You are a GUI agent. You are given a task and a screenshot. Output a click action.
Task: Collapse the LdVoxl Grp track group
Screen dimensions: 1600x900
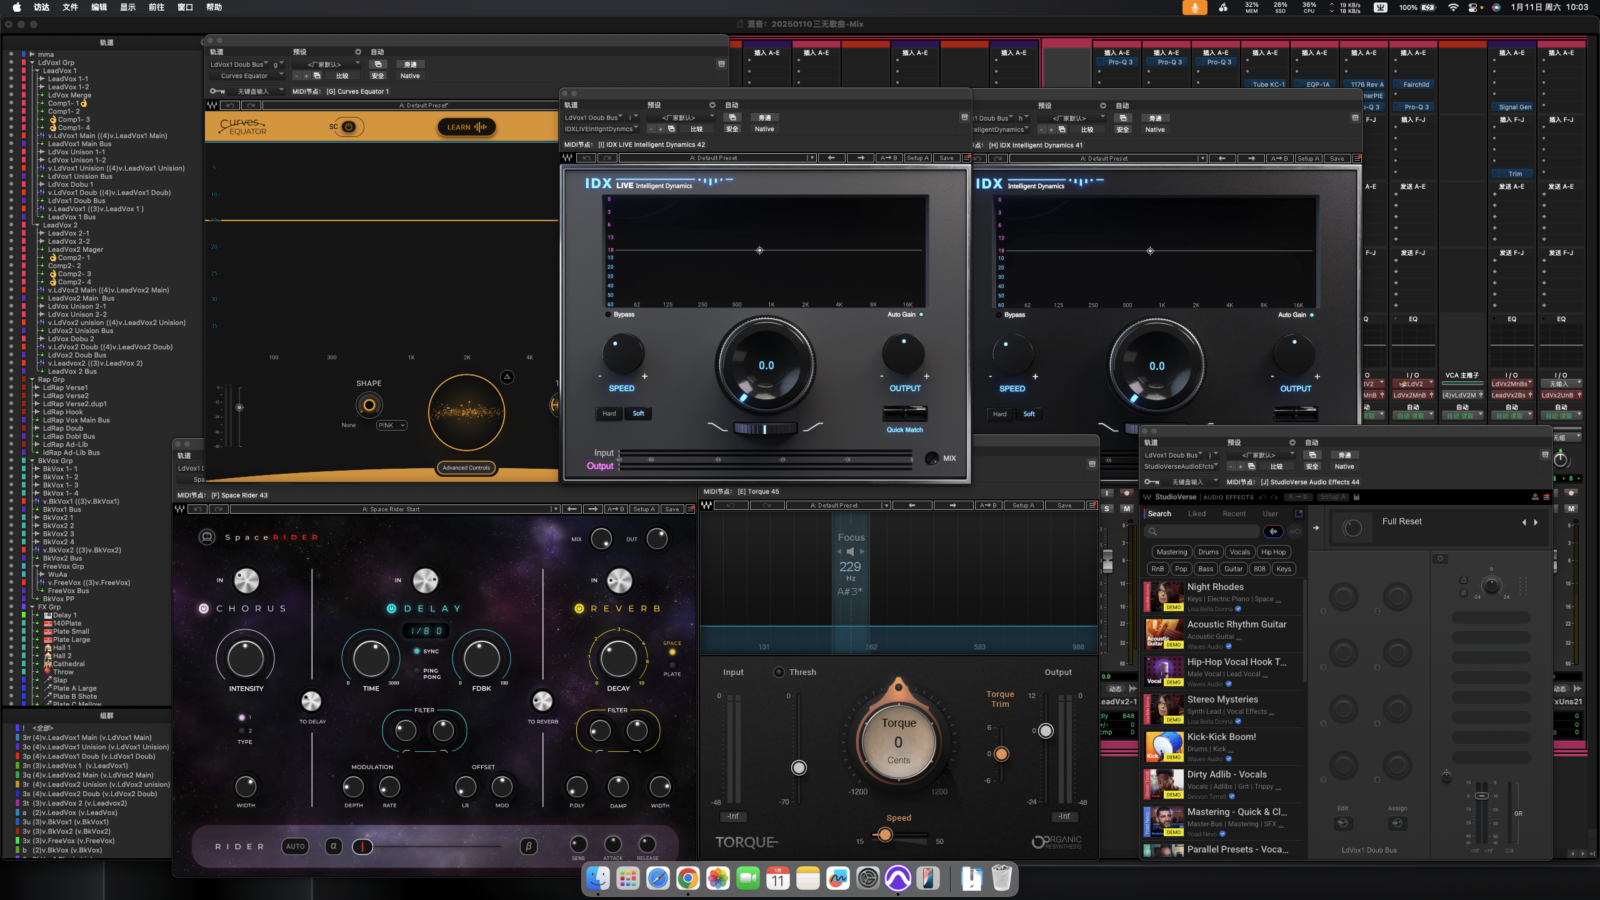[33, 62]
